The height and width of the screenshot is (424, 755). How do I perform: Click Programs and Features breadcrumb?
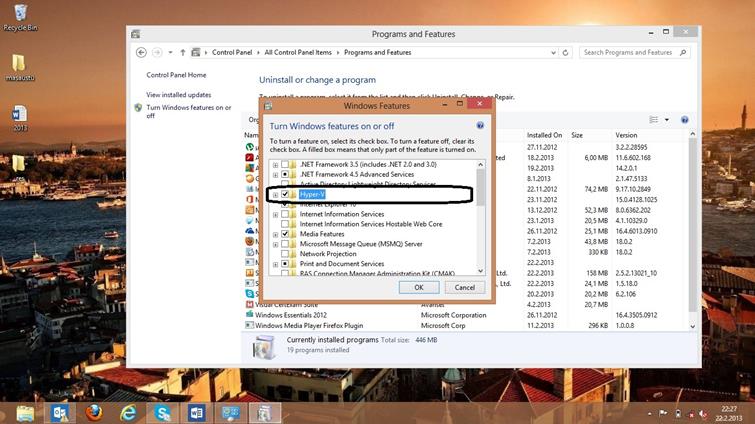[378, 52]
